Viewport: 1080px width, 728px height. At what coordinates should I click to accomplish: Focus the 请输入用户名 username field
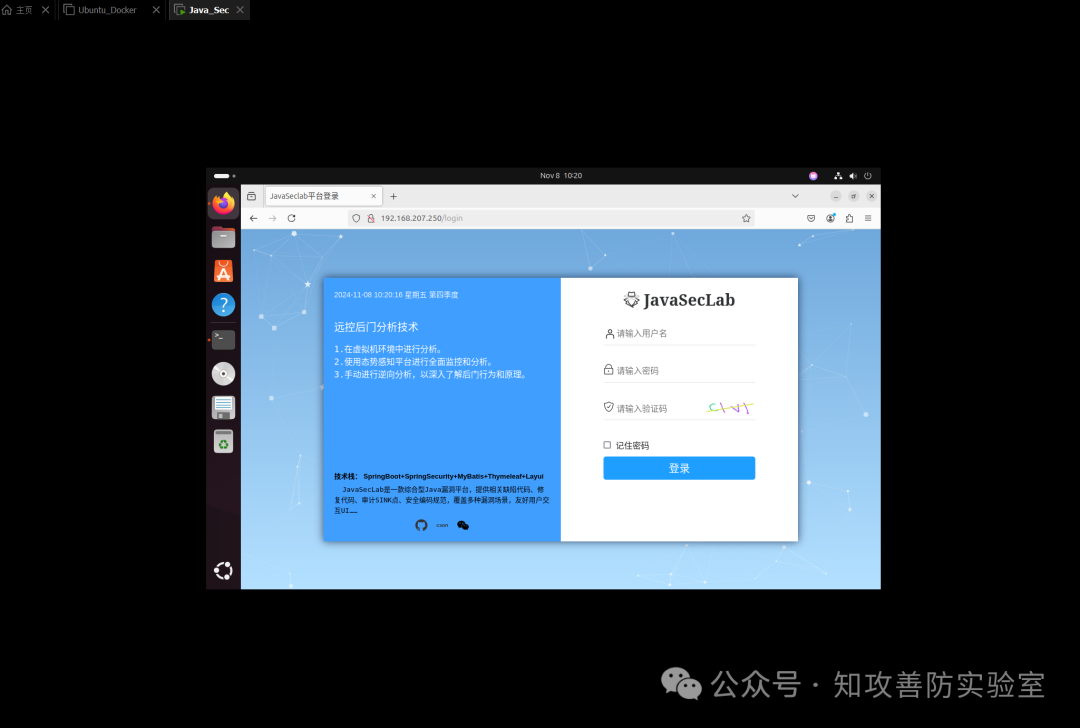click(679, 333)
